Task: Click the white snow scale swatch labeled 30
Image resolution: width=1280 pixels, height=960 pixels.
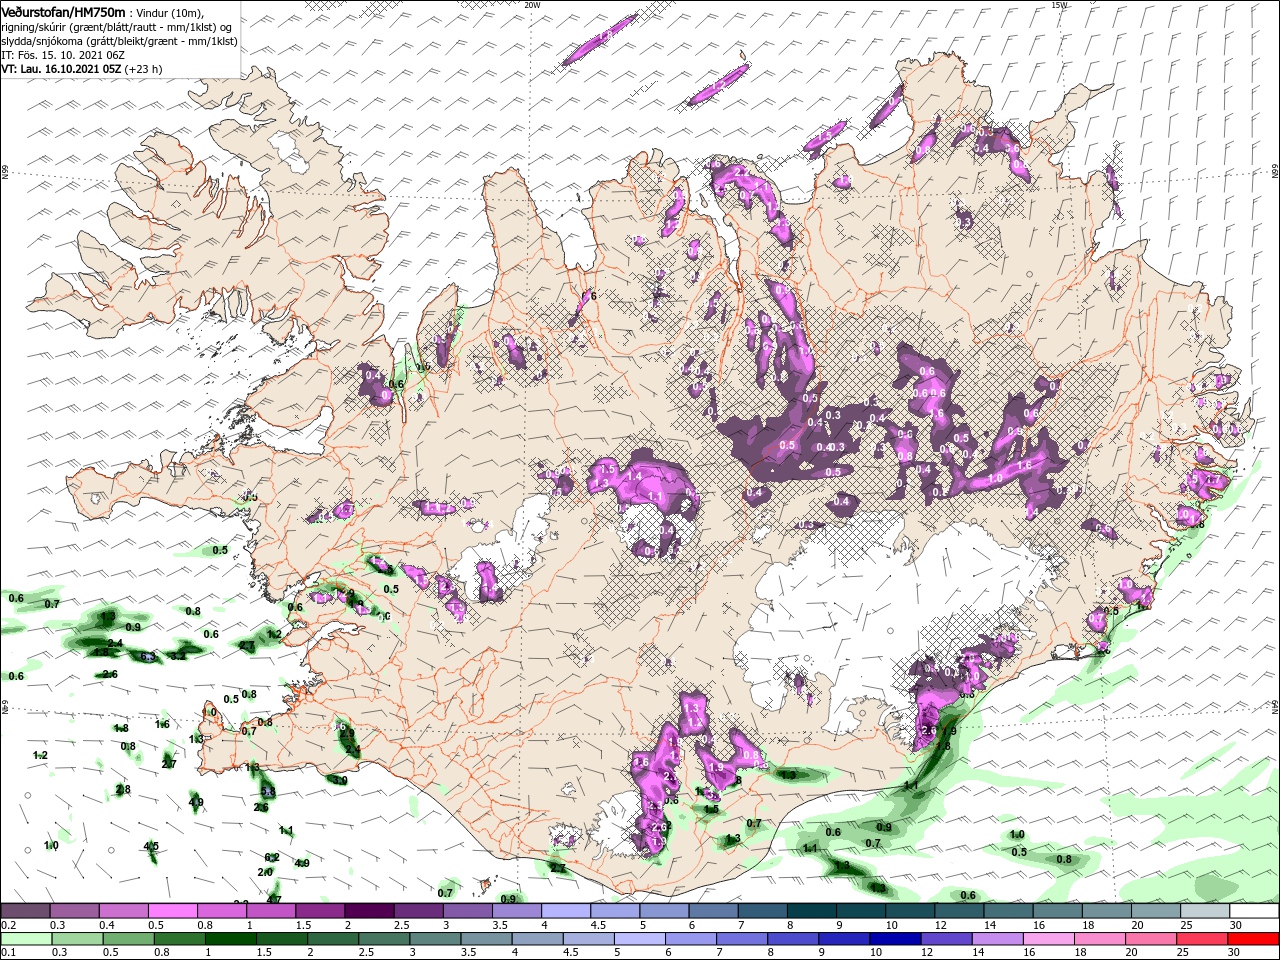Action: point(1254,911)
